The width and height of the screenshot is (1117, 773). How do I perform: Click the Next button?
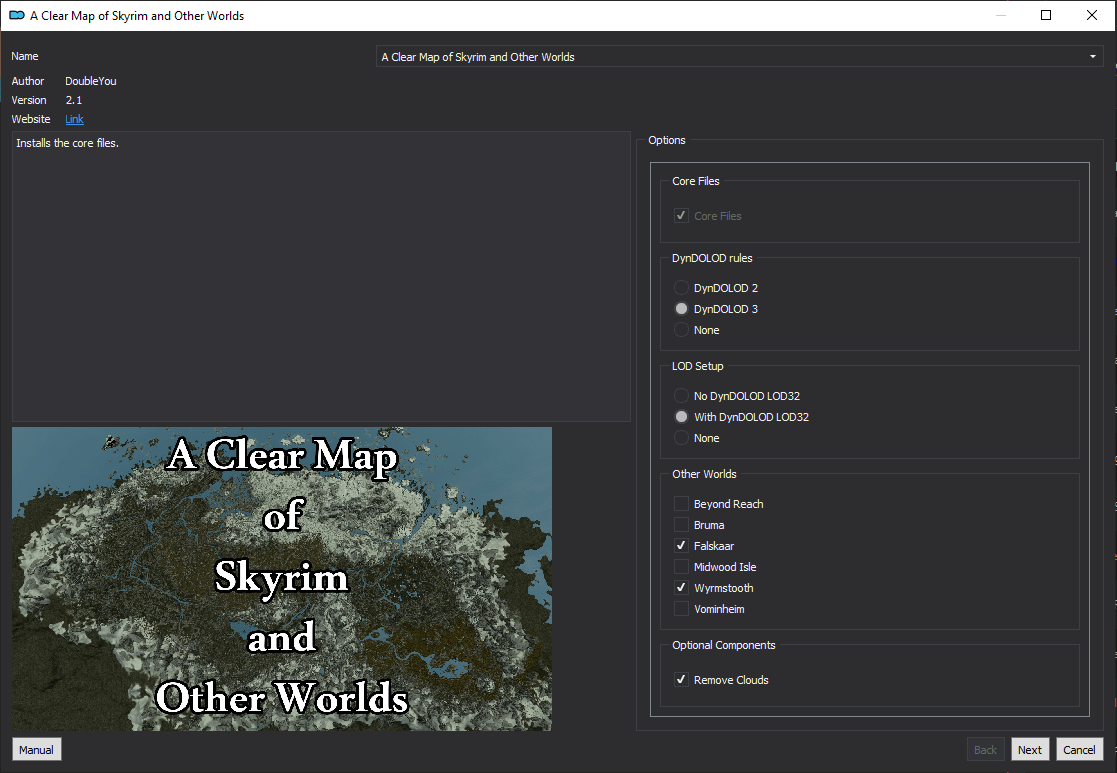pos(1029,749)
